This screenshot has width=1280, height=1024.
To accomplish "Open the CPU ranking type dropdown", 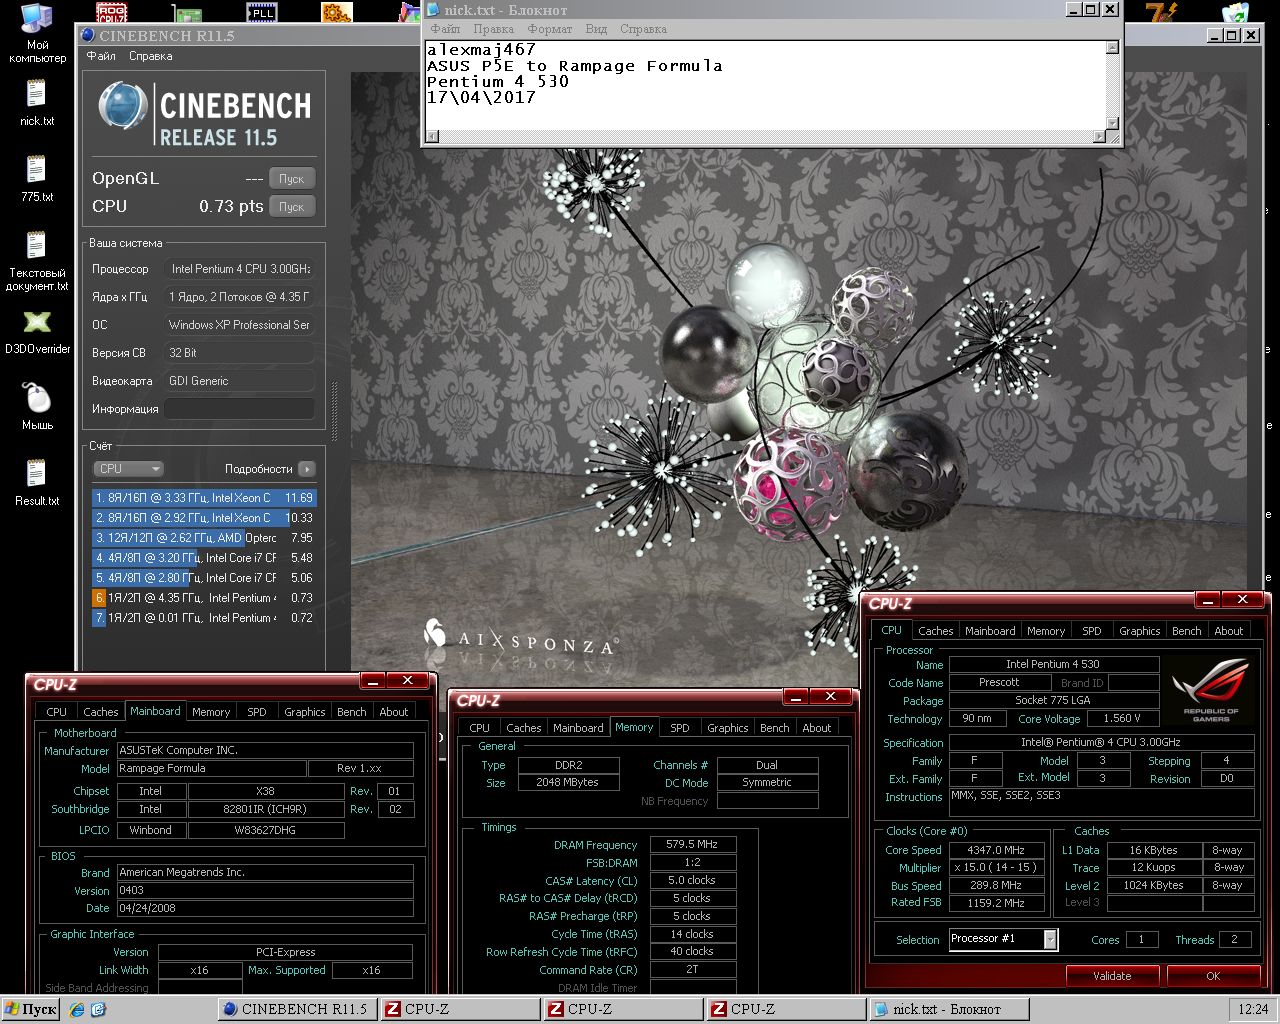I will point(128,468).
